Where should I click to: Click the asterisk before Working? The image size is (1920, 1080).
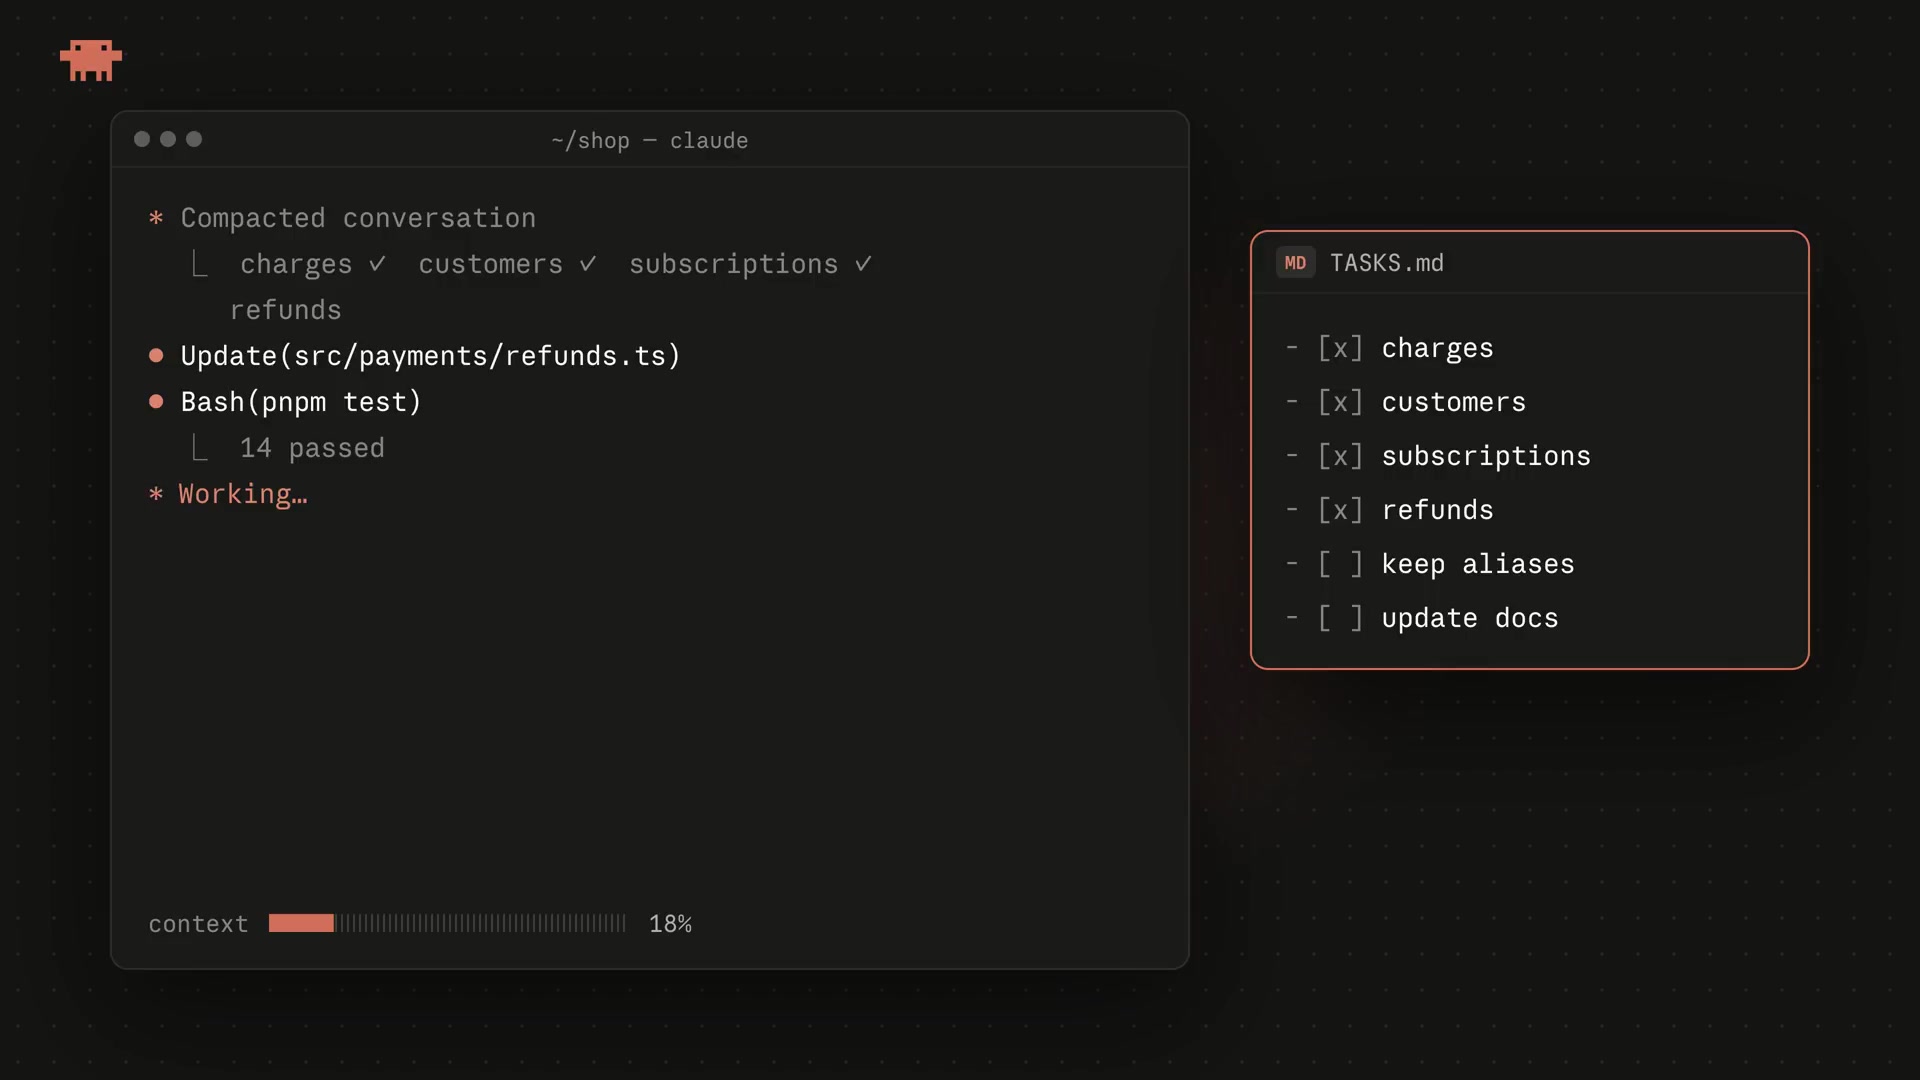pyautogui.click(x=156, y=494)
